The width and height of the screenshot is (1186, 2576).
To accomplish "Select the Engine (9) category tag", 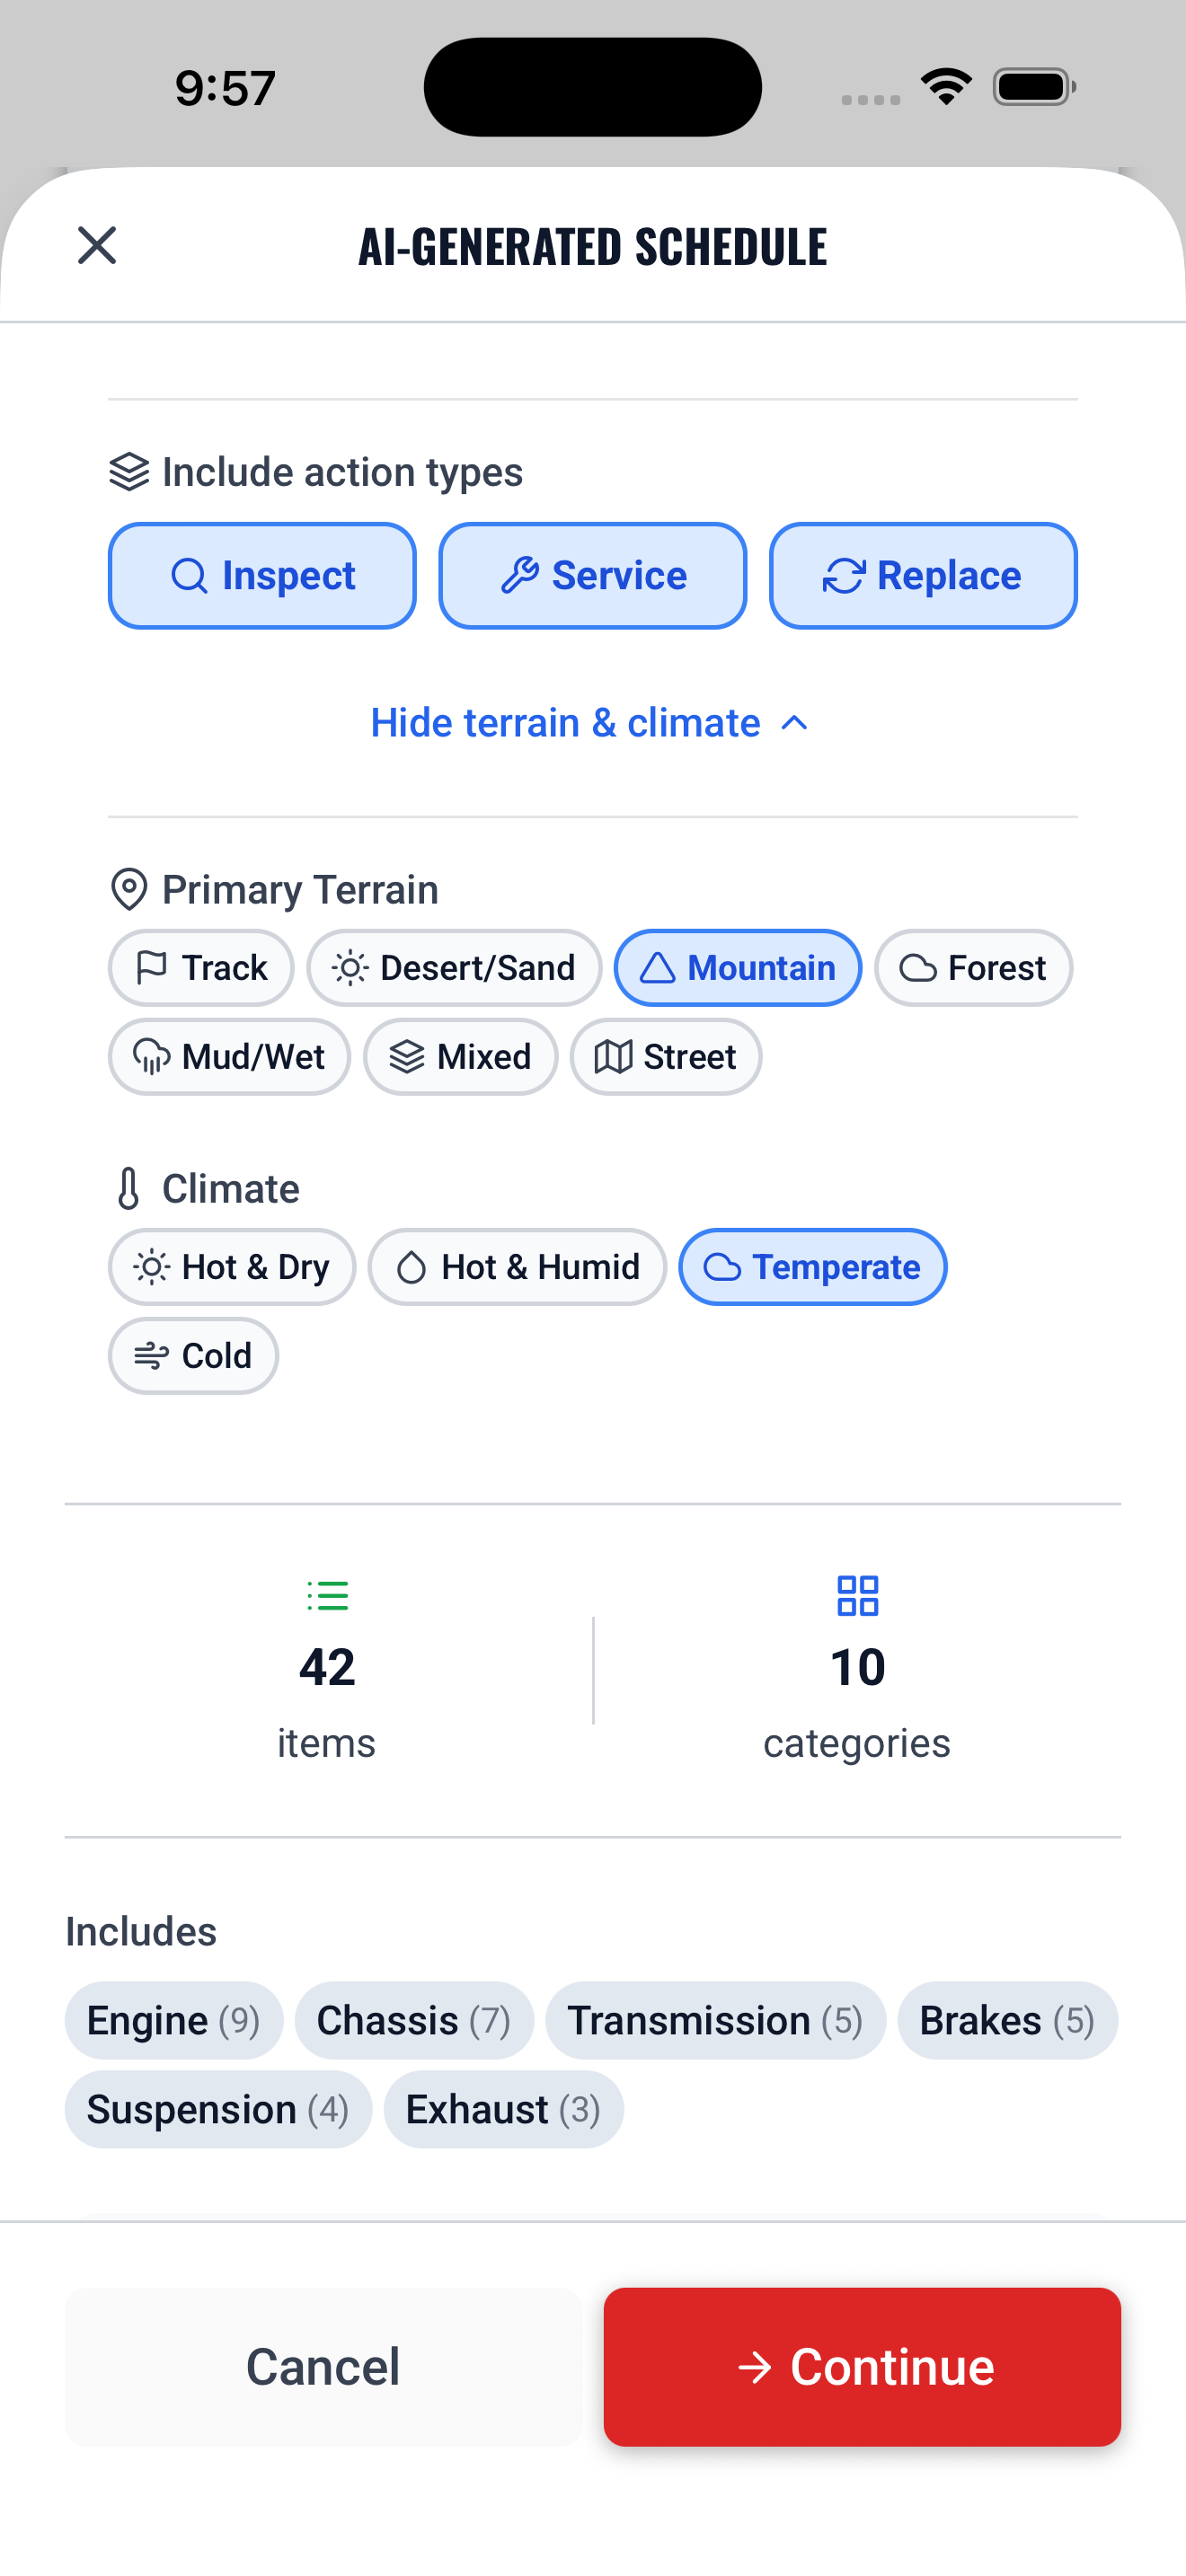I will click(173, 2020).
